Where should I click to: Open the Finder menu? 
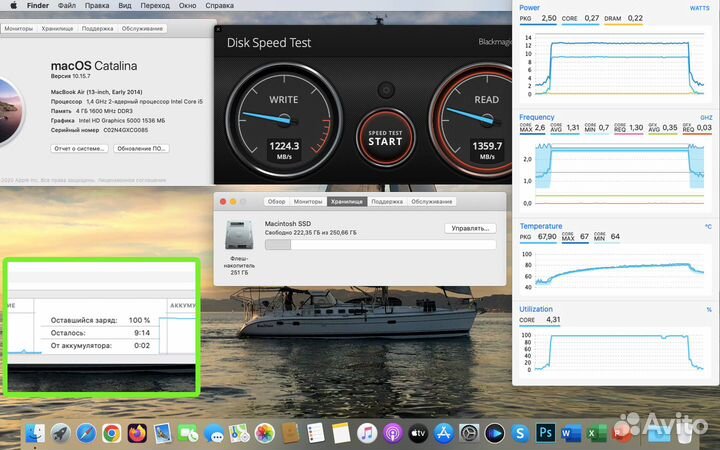tap(38, 6)
